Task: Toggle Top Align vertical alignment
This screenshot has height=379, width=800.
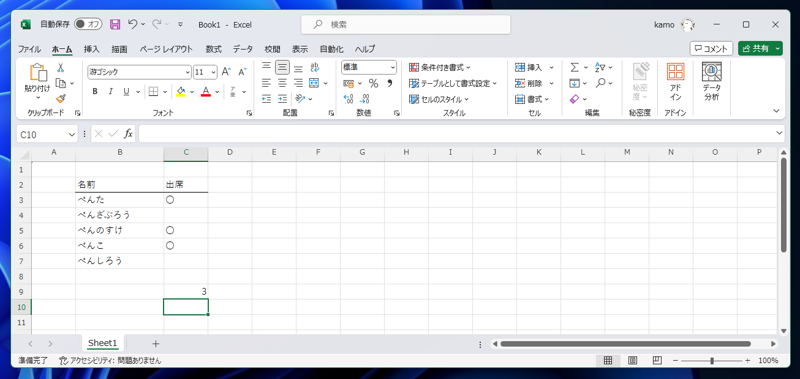Action: 266,67
